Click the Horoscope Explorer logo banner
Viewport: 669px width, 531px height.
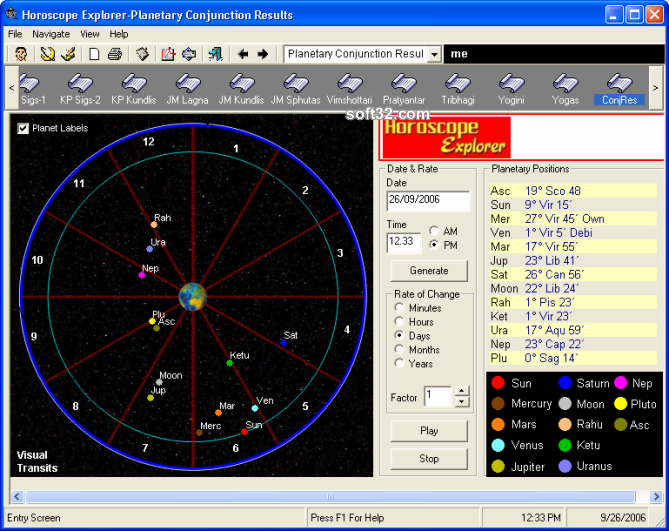tap(446, 137)
